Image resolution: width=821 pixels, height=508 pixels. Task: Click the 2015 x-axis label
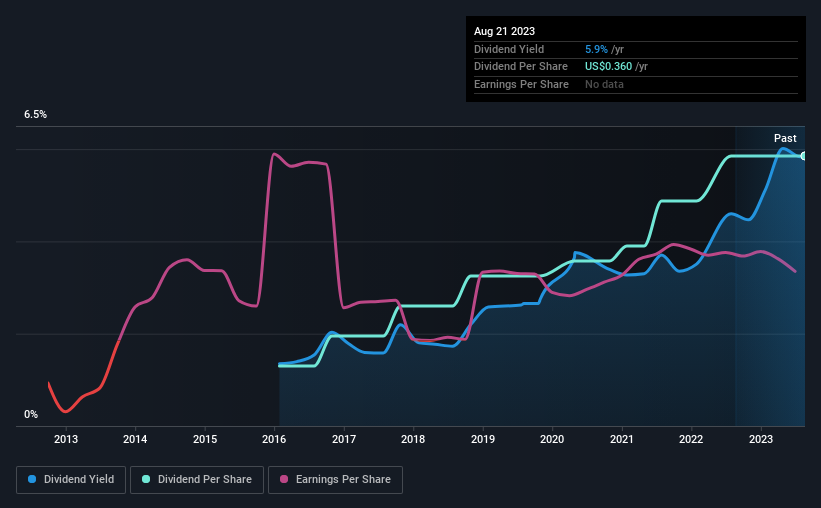[205, 439]
